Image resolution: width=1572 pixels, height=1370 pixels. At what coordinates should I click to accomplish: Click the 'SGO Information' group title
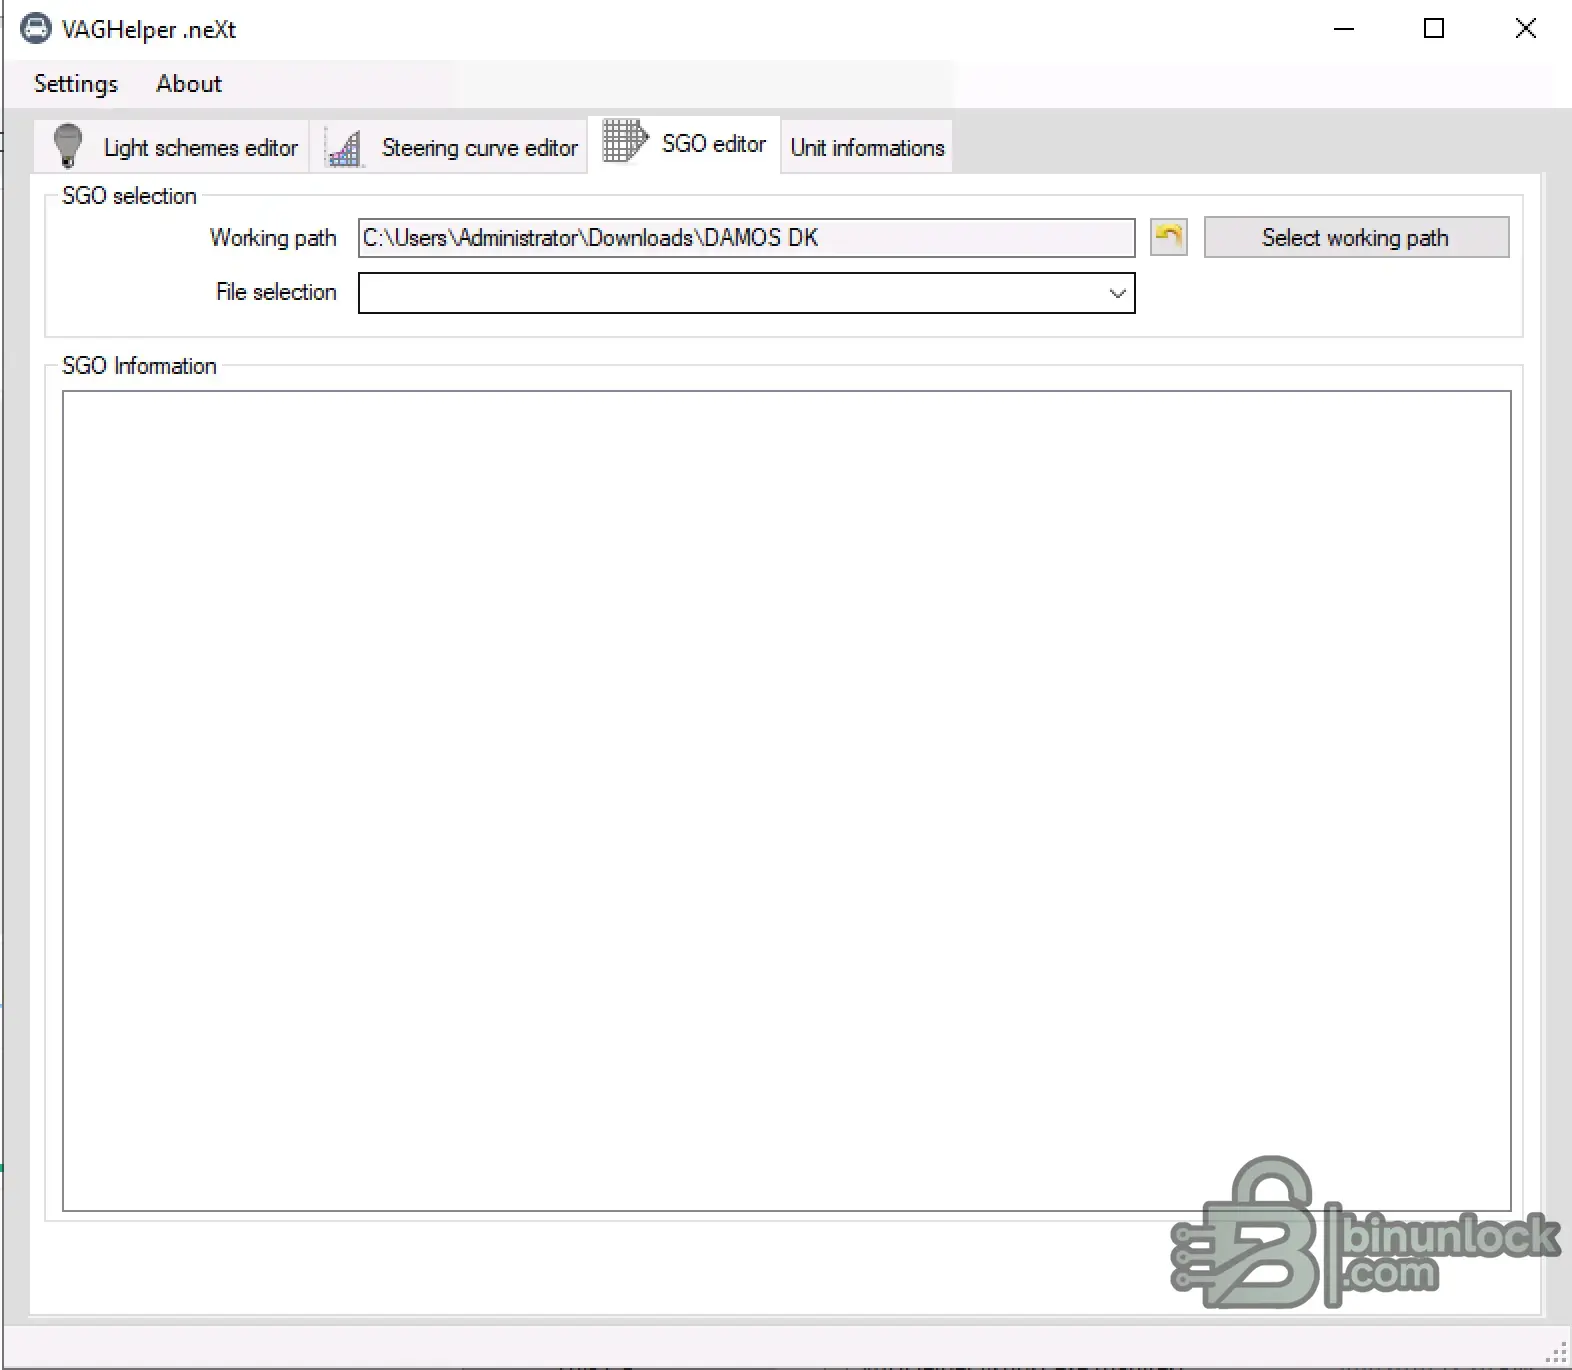139,366
